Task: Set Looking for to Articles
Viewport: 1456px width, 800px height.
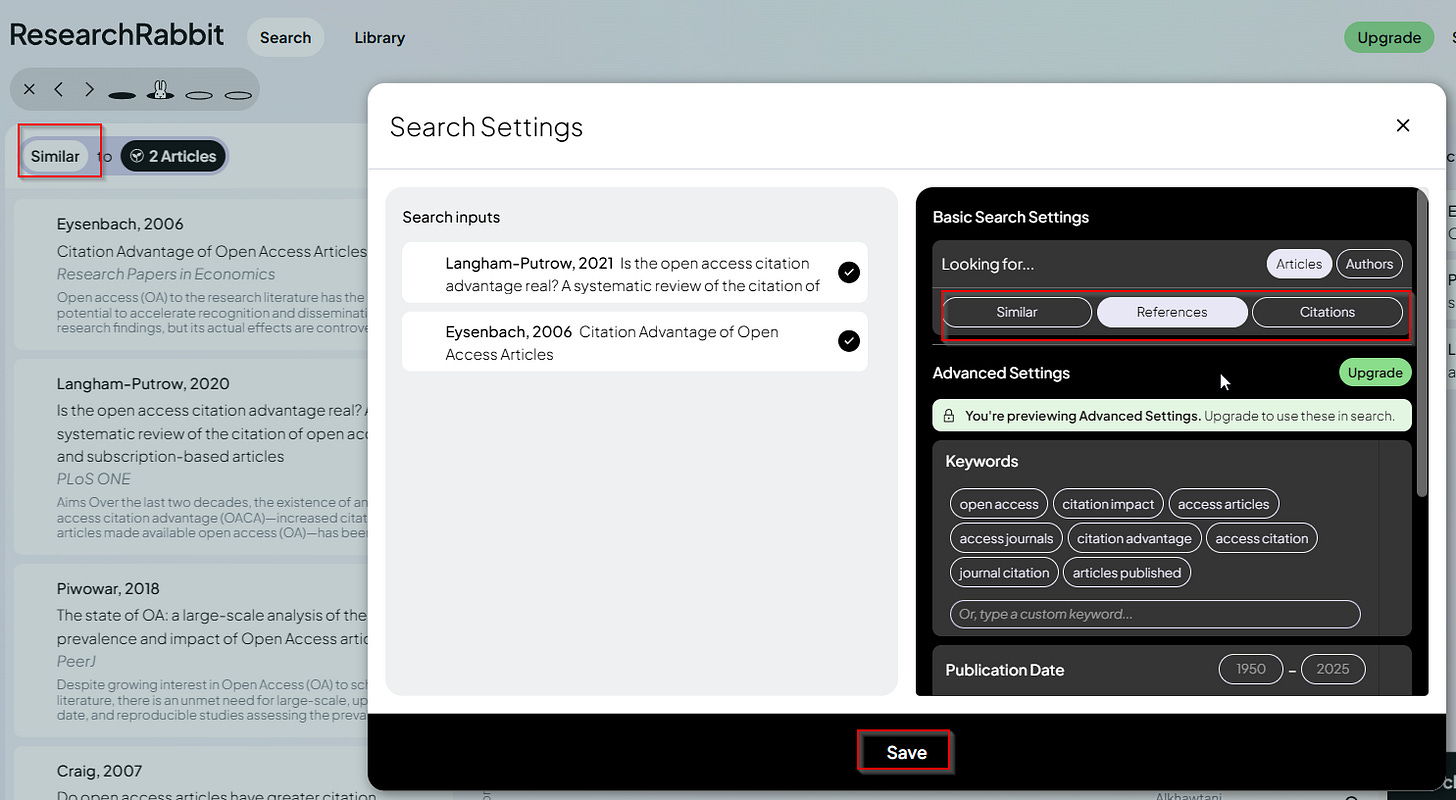Action: point(1299,264)
